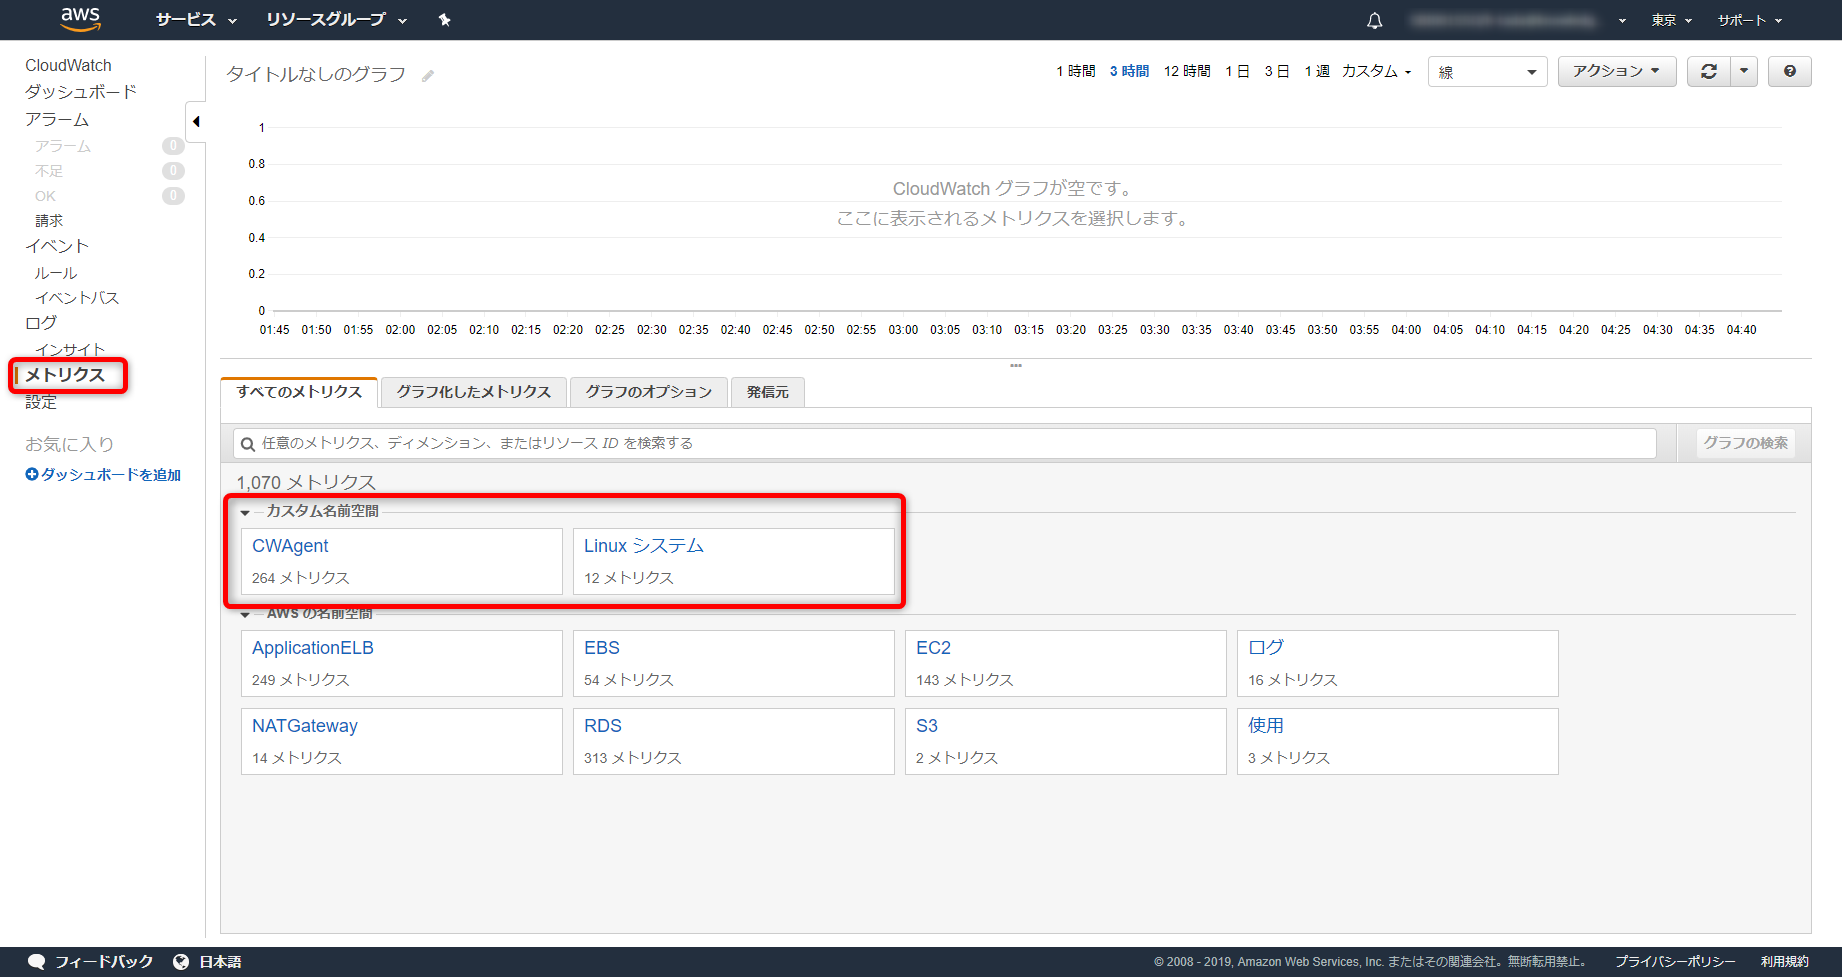
Task: Click the metrics search input field
Action: tap(944, 443)
